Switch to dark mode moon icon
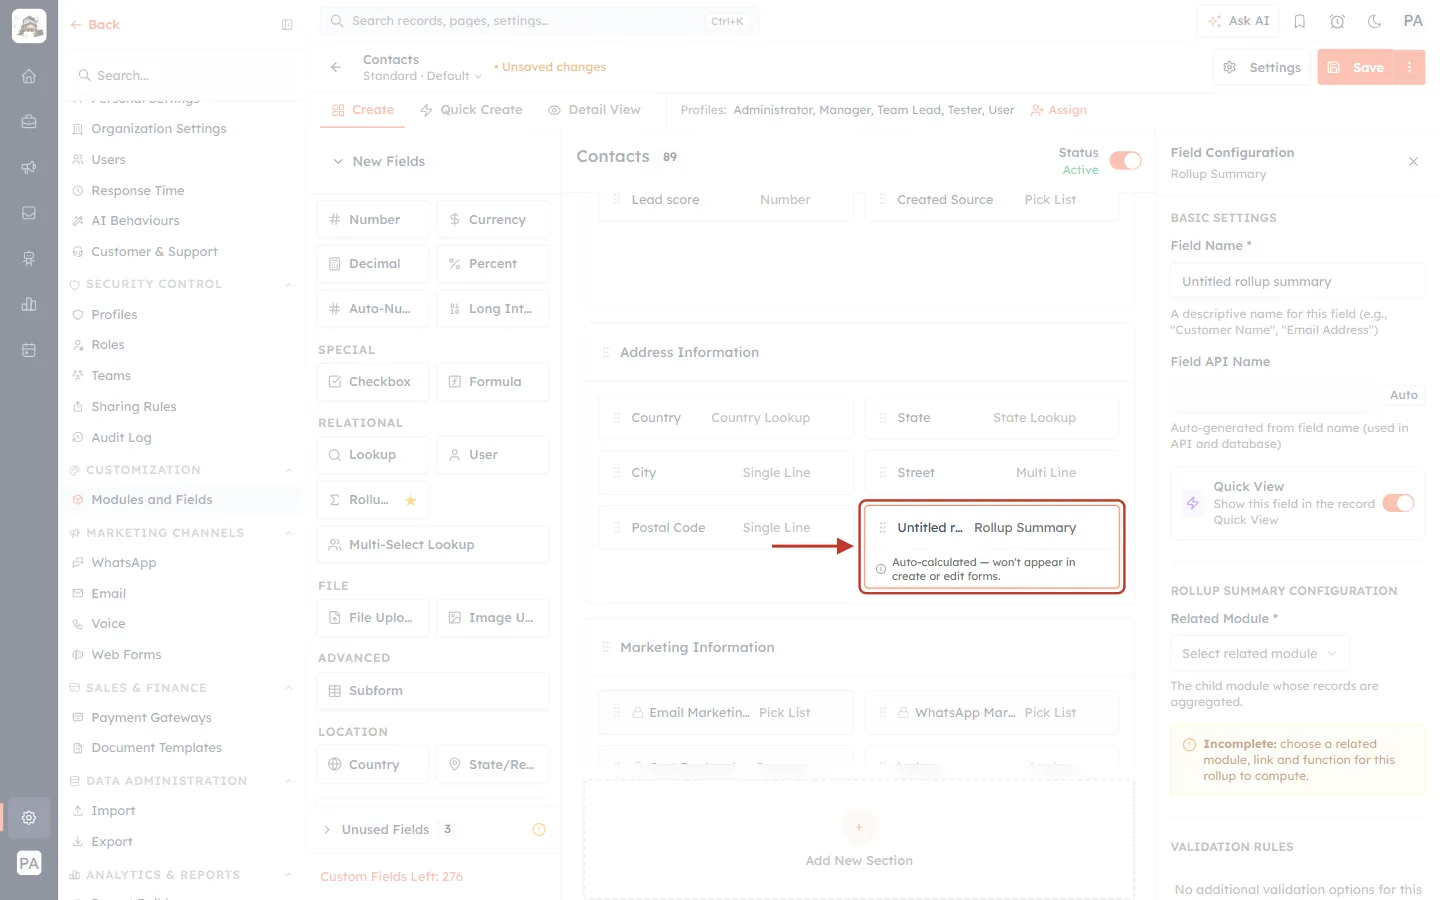 pyautogui.click(x=1375, y=21)
